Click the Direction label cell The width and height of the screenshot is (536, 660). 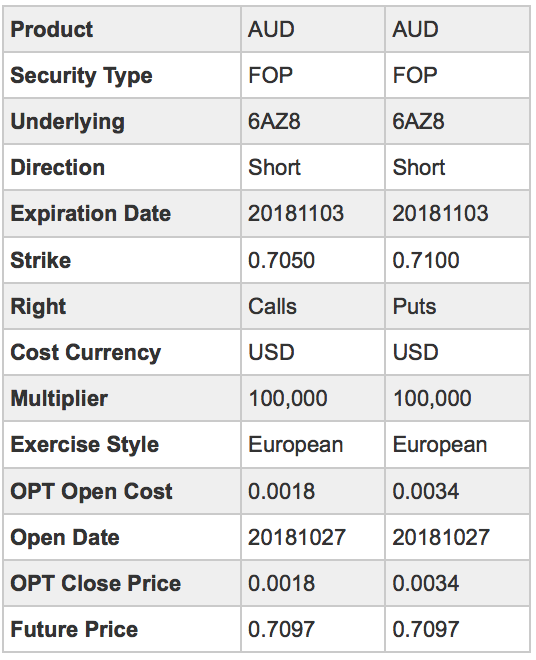click(122, 168)
